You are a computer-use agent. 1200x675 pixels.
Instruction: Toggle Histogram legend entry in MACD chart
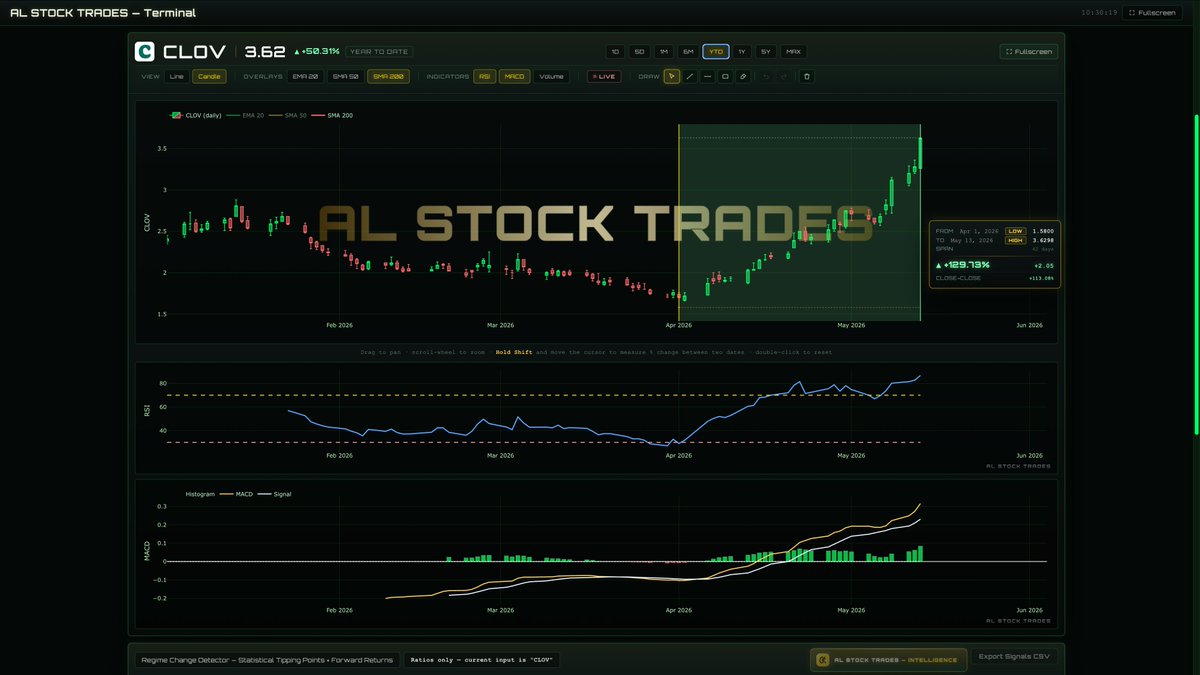200,494
